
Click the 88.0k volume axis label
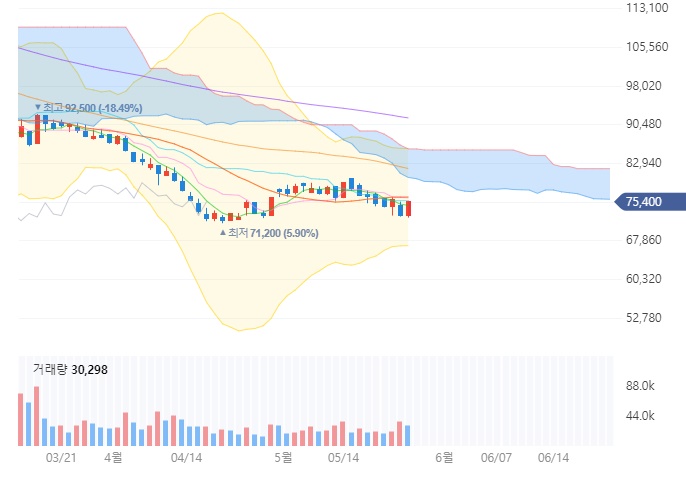pyautogui.click(x=640, y=386)
